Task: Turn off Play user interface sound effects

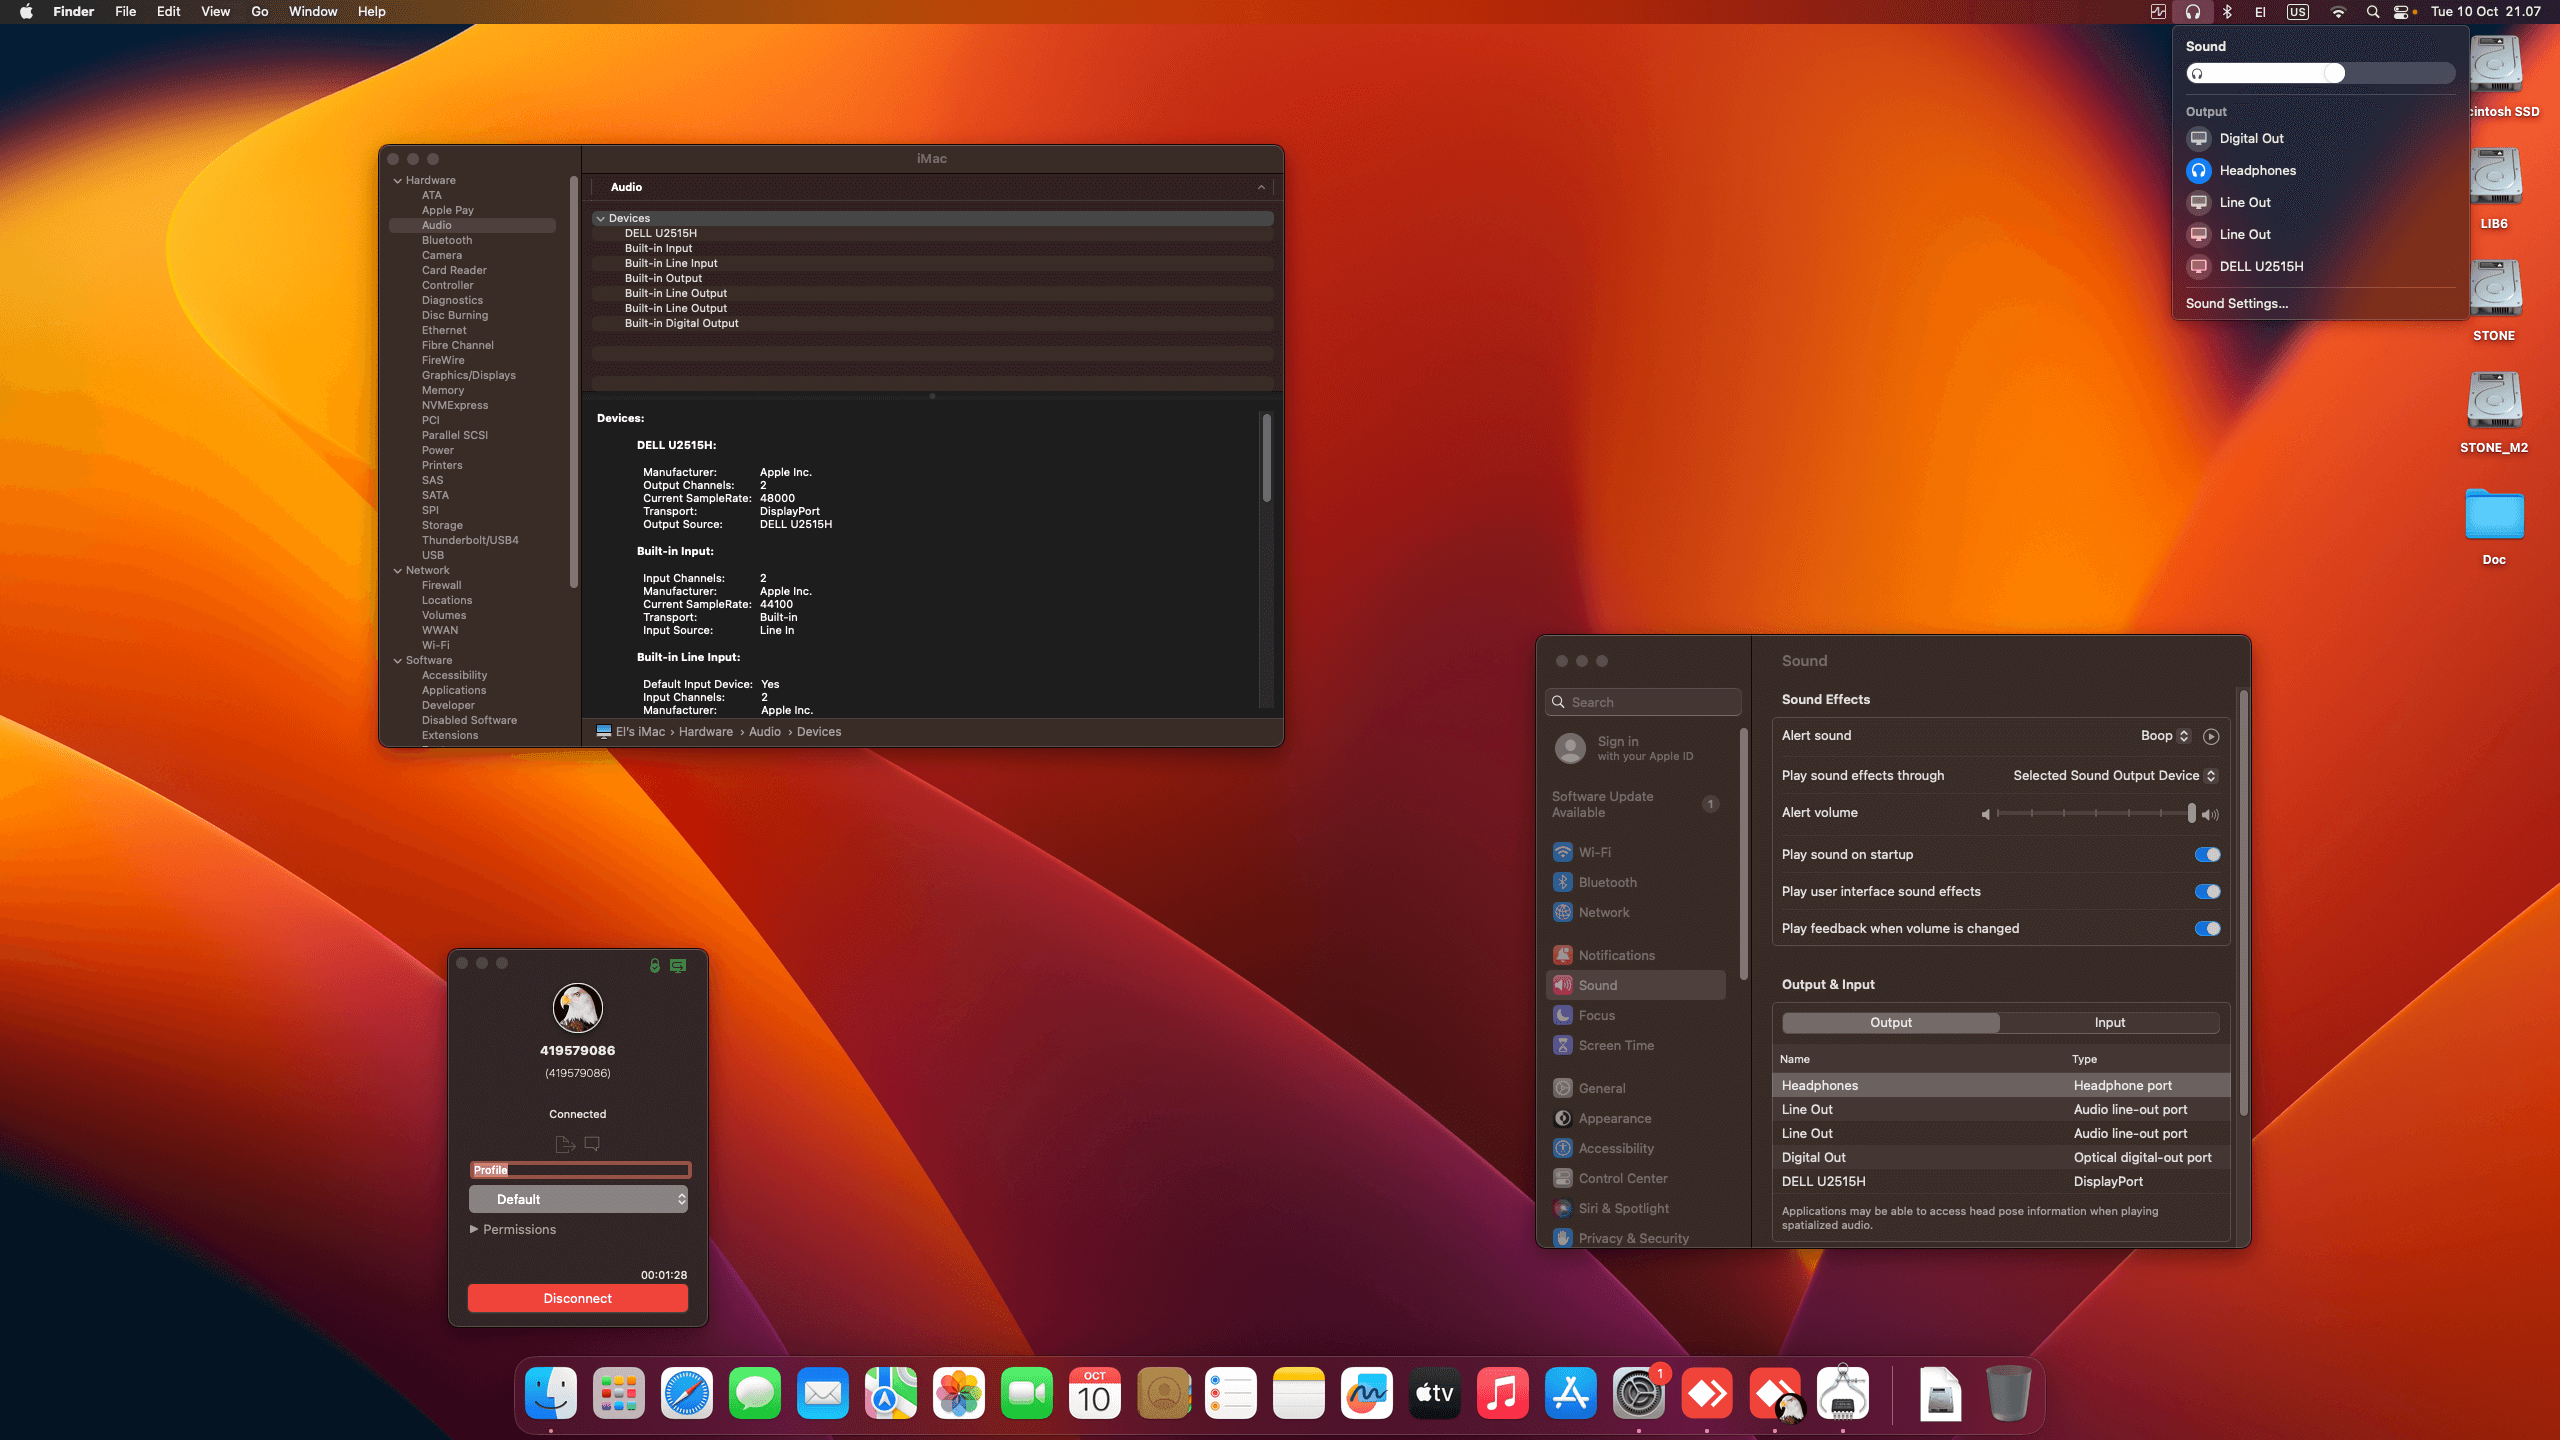Action: pyautogui.click(x=2207, y=891)
